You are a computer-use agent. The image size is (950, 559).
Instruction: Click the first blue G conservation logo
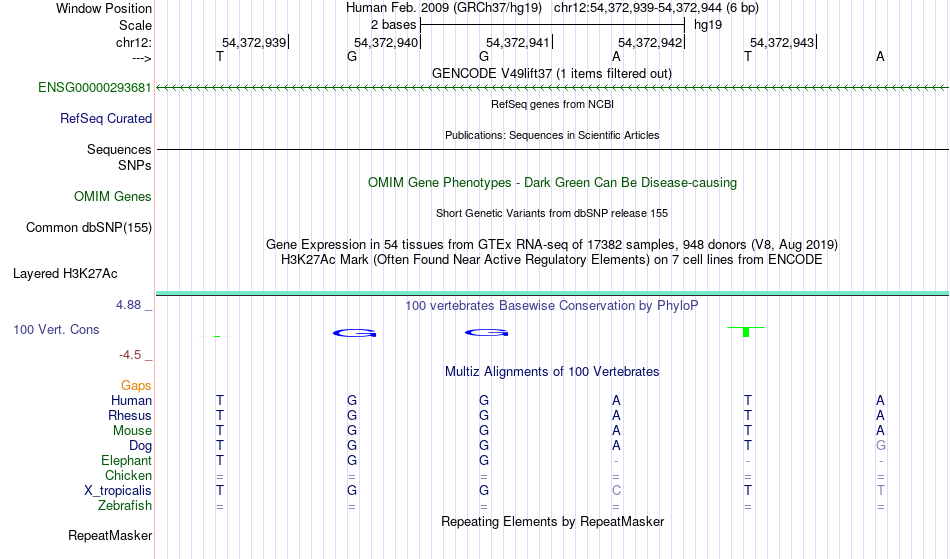click(355, 333)
